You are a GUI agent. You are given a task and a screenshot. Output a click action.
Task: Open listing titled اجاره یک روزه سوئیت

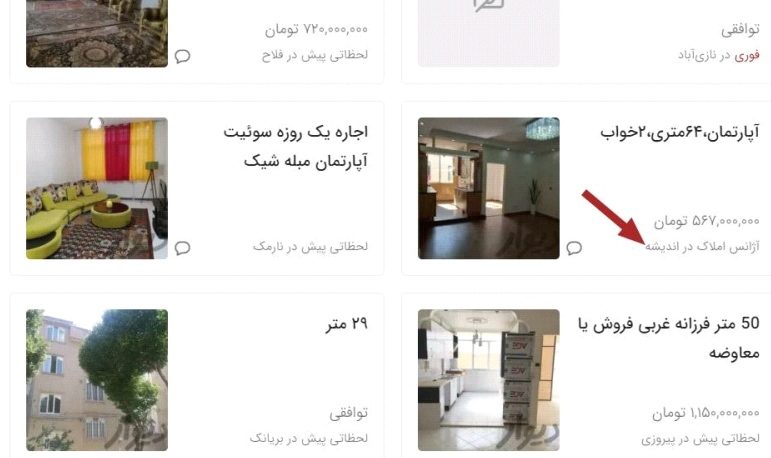296,146
